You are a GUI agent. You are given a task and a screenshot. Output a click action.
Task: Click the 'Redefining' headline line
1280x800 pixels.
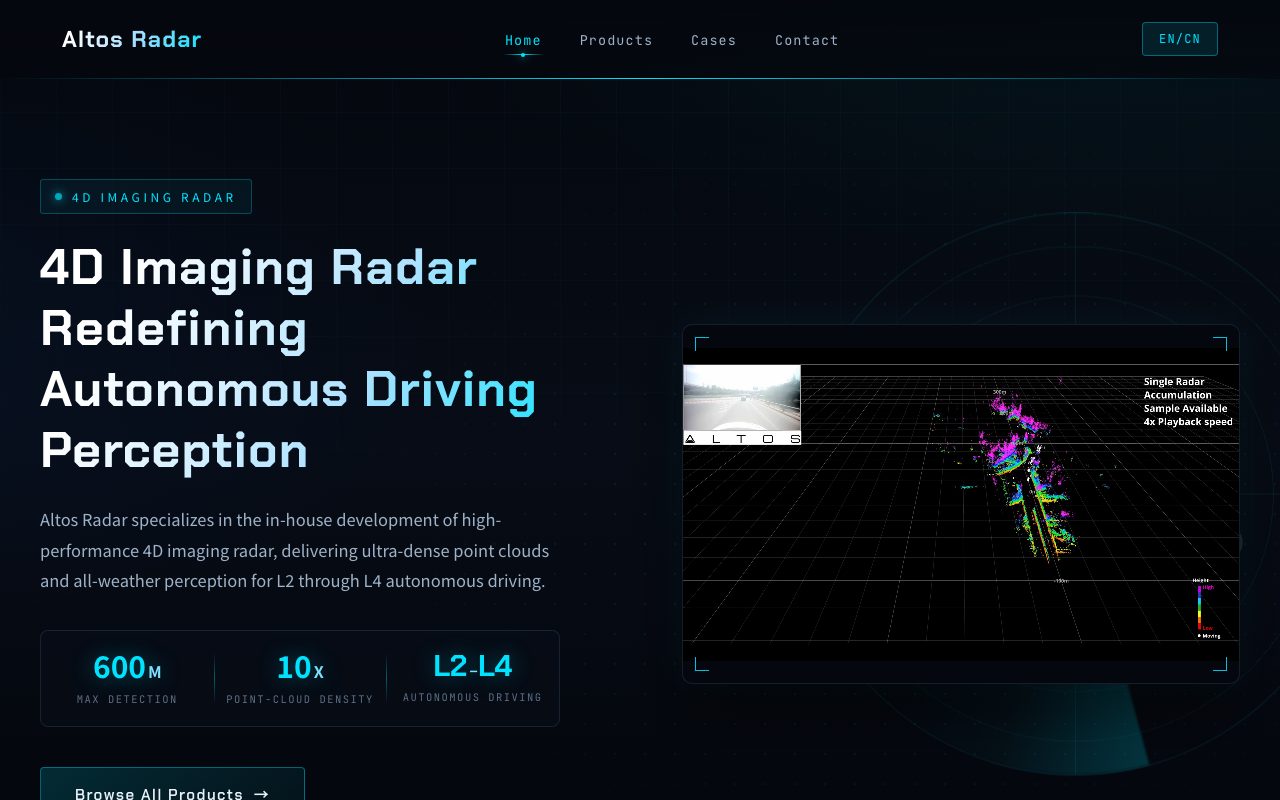coord(174,328)
